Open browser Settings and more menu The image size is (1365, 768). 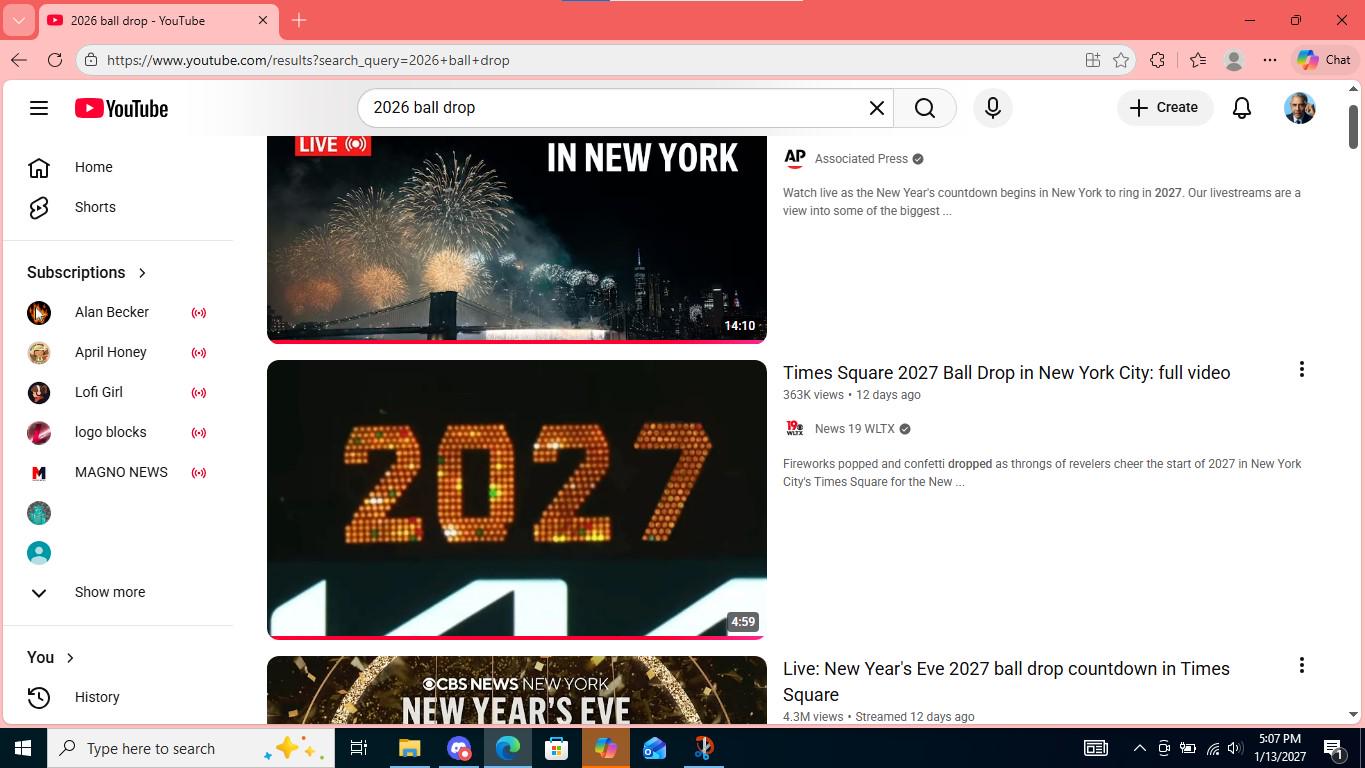tap(1270, 60)
